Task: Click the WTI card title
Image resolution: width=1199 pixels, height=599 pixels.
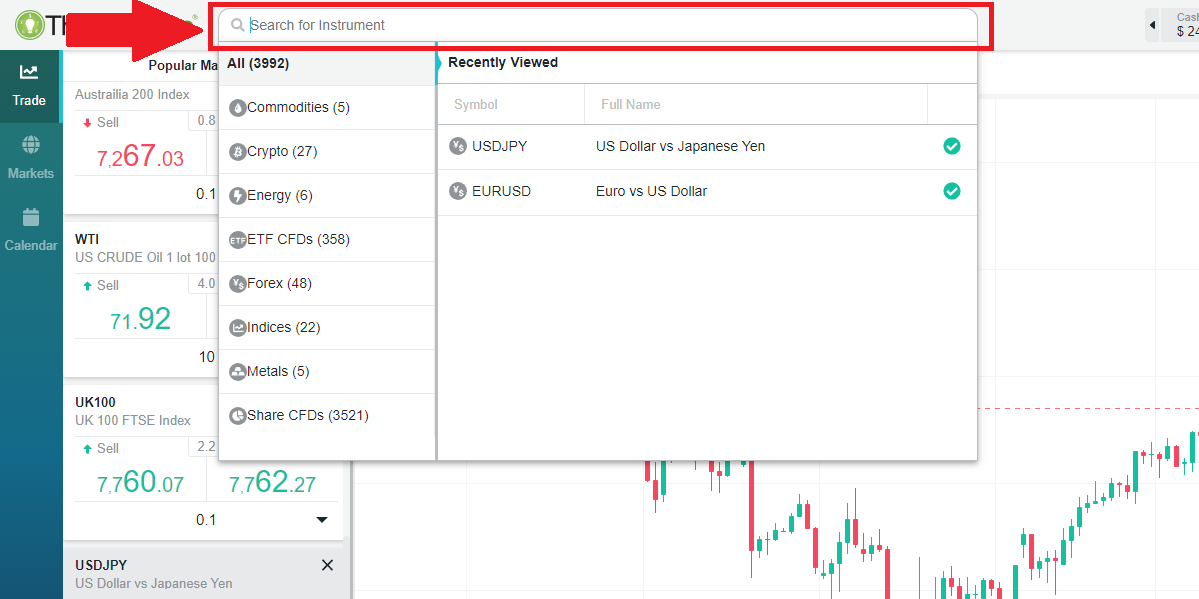Action: click(87, 239)
